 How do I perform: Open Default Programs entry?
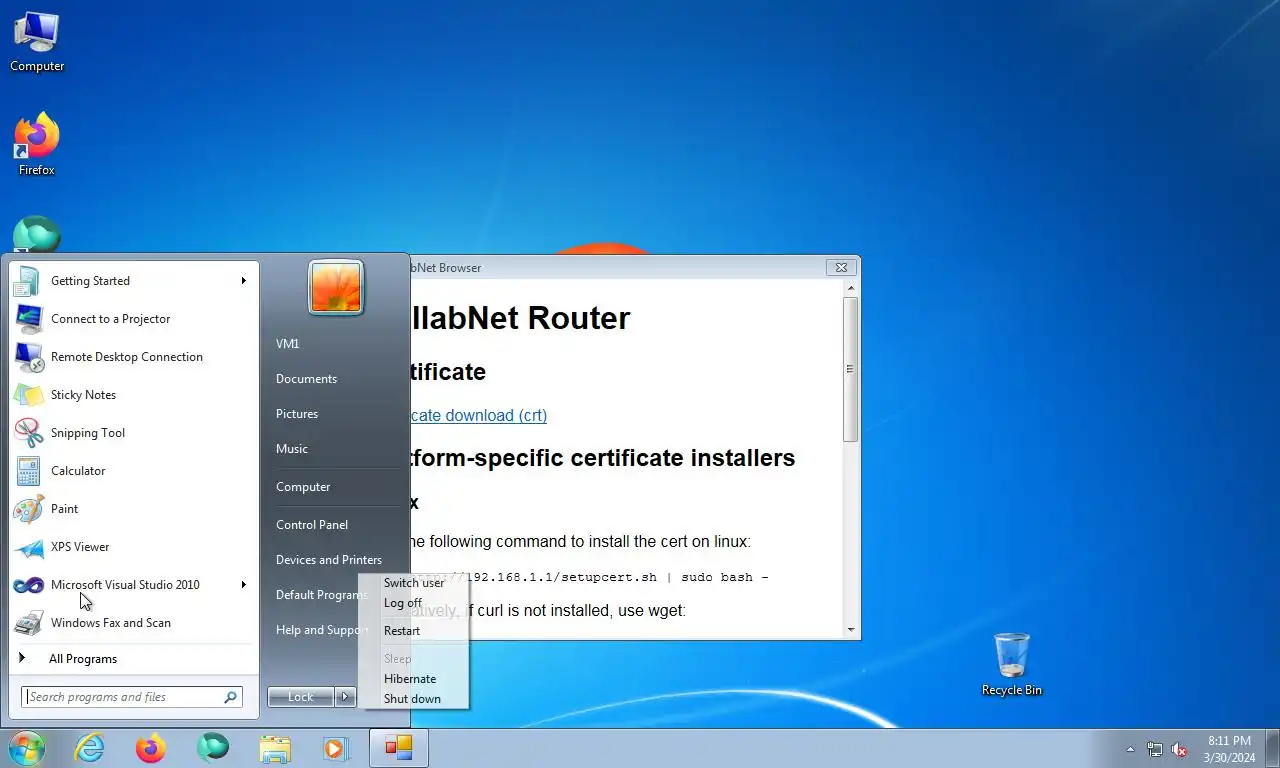point(320,595)
